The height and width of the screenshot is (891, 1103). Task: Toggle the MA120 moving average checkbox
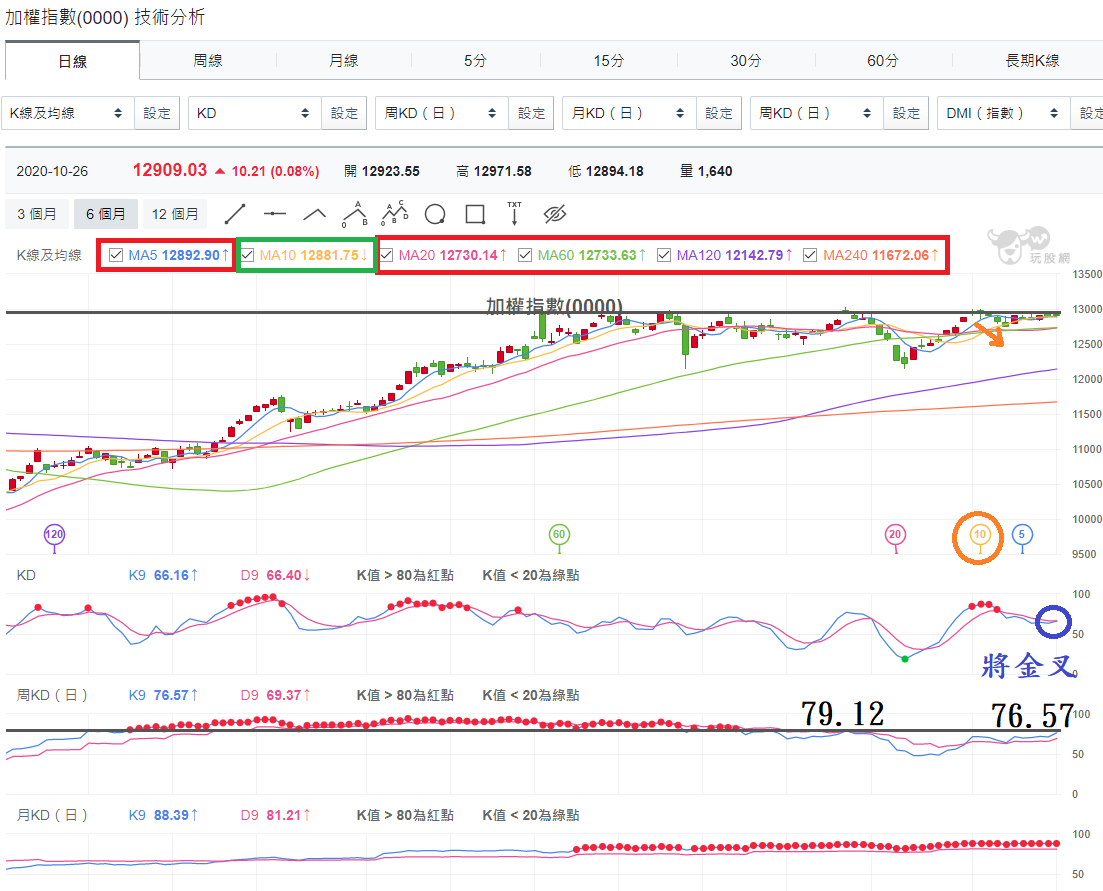pyautogui.click(x=664, y=255)
